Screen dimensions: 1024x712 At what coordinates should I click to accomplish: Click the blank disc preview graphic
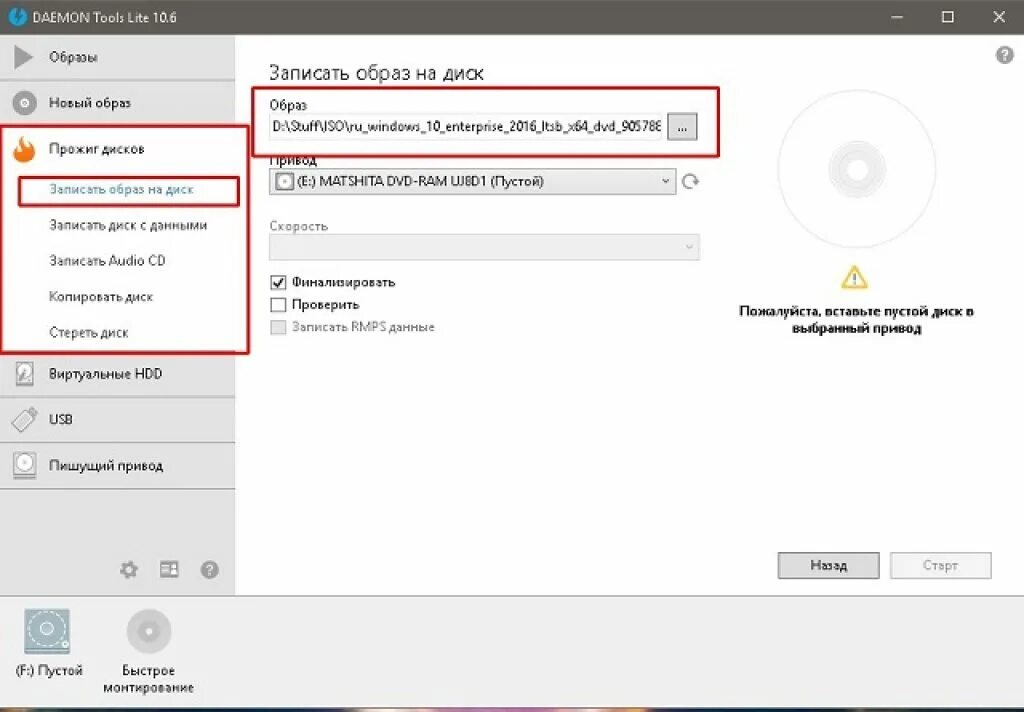857,169
